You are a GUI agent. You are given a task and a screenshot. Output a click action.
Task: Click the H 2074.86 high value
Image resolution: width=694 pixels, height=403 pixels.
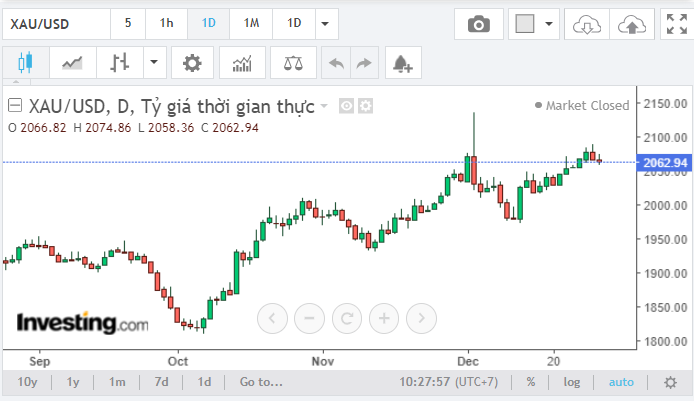(x=102, y=128)
